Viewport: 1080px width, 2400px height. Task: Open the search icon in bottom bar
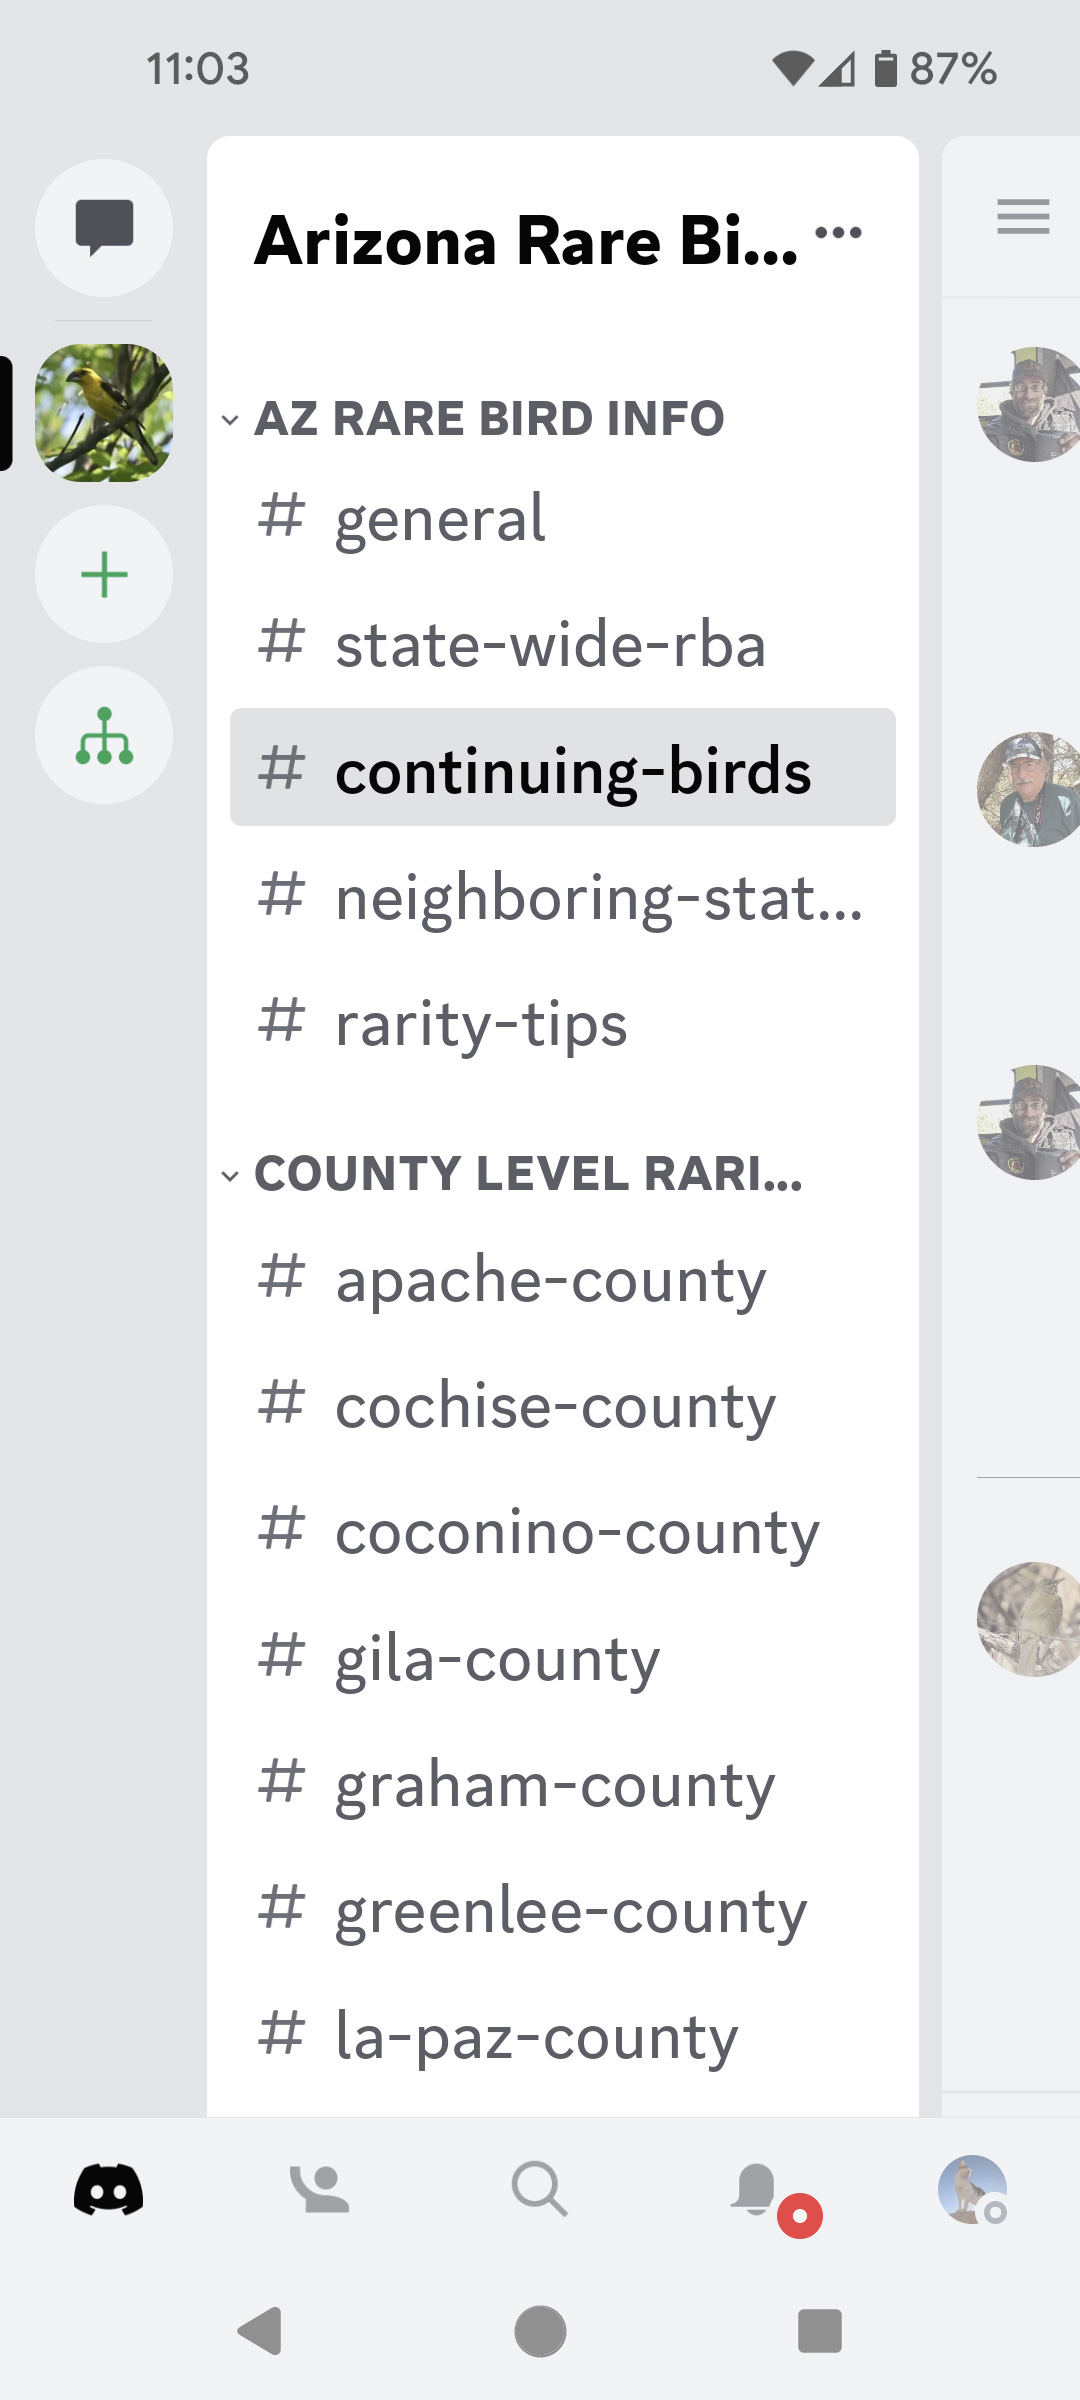click(539, 2190)
